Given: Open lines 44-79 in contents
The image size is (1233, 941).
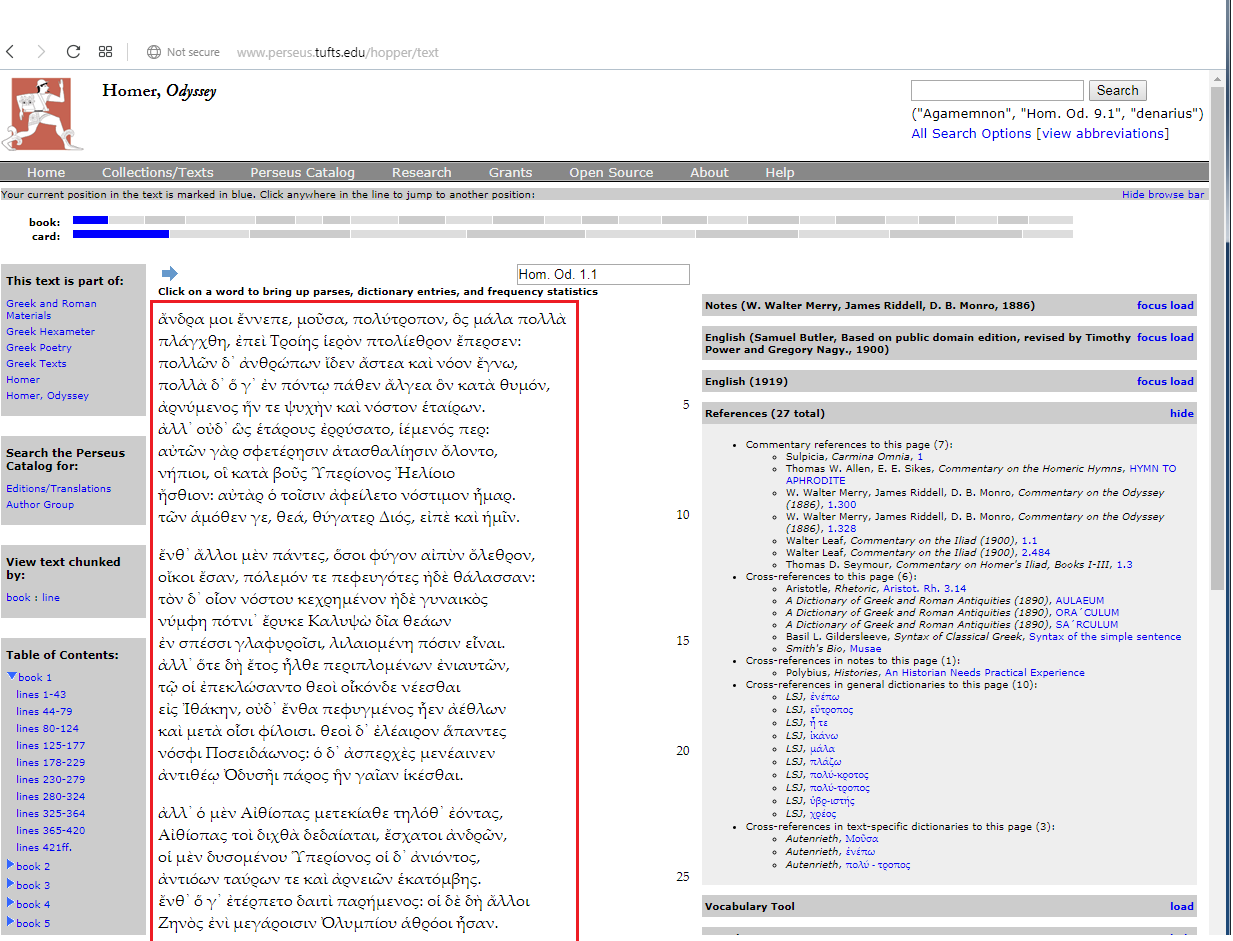Looking at the screenshot, I should tap(44, 711).
